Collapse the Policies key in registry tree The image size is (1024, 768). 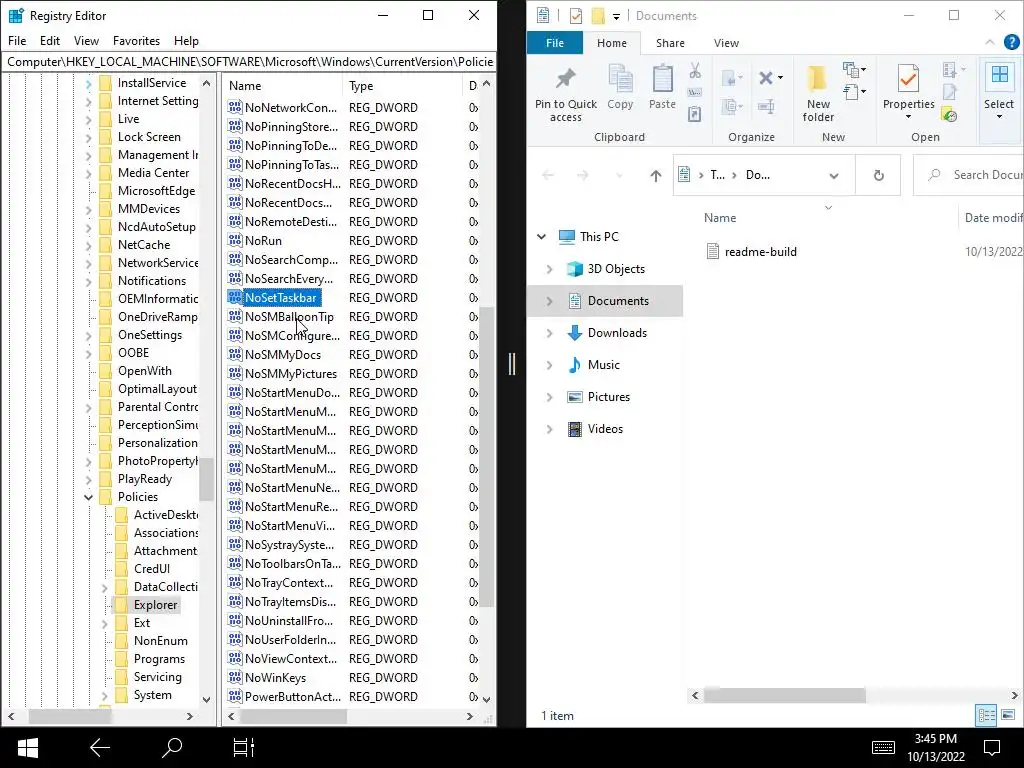click(88, 497)
